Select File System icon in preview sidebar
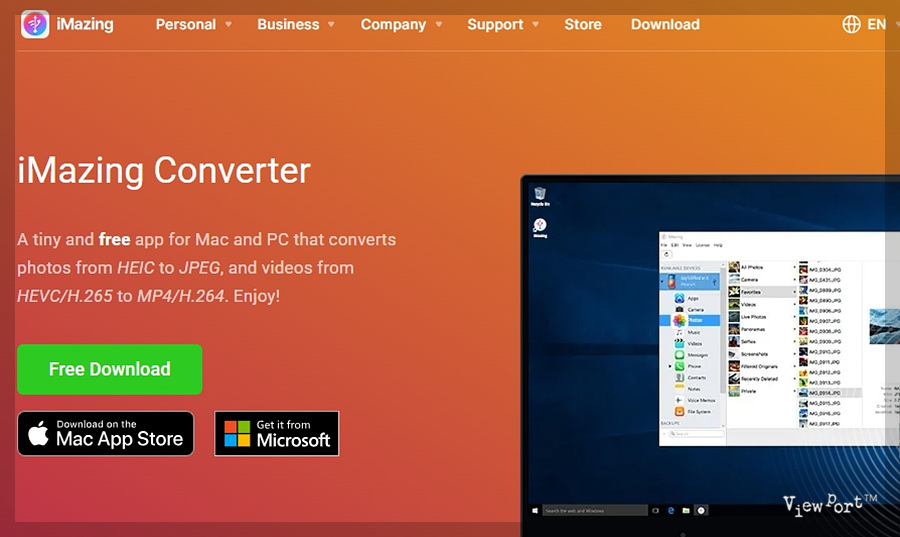The height and width of the screenshot is (537, 900). (x=679, y=411)
